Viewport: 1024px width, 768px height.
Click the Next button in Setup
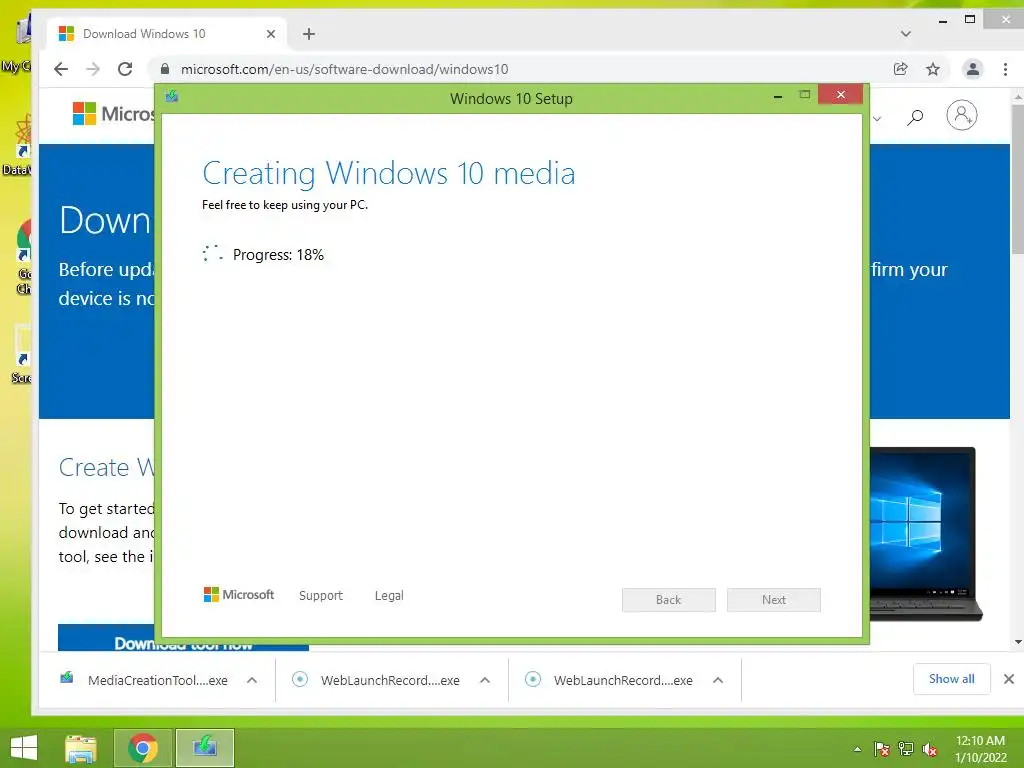point(774,600)
